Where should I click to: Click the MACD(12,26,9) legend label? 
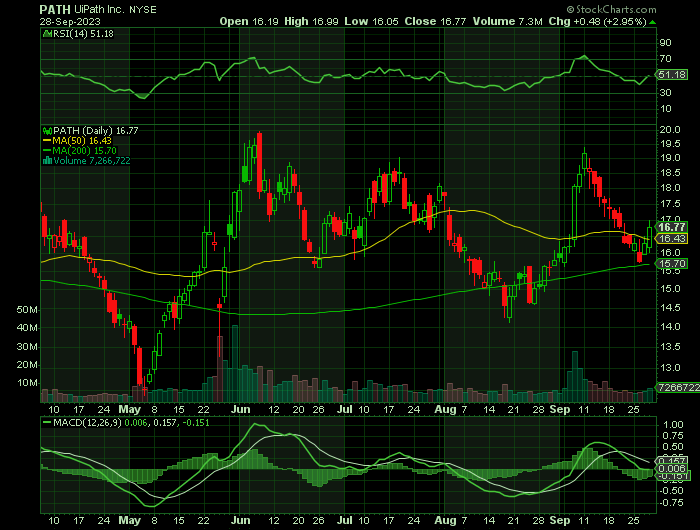[x=87, y=422]
